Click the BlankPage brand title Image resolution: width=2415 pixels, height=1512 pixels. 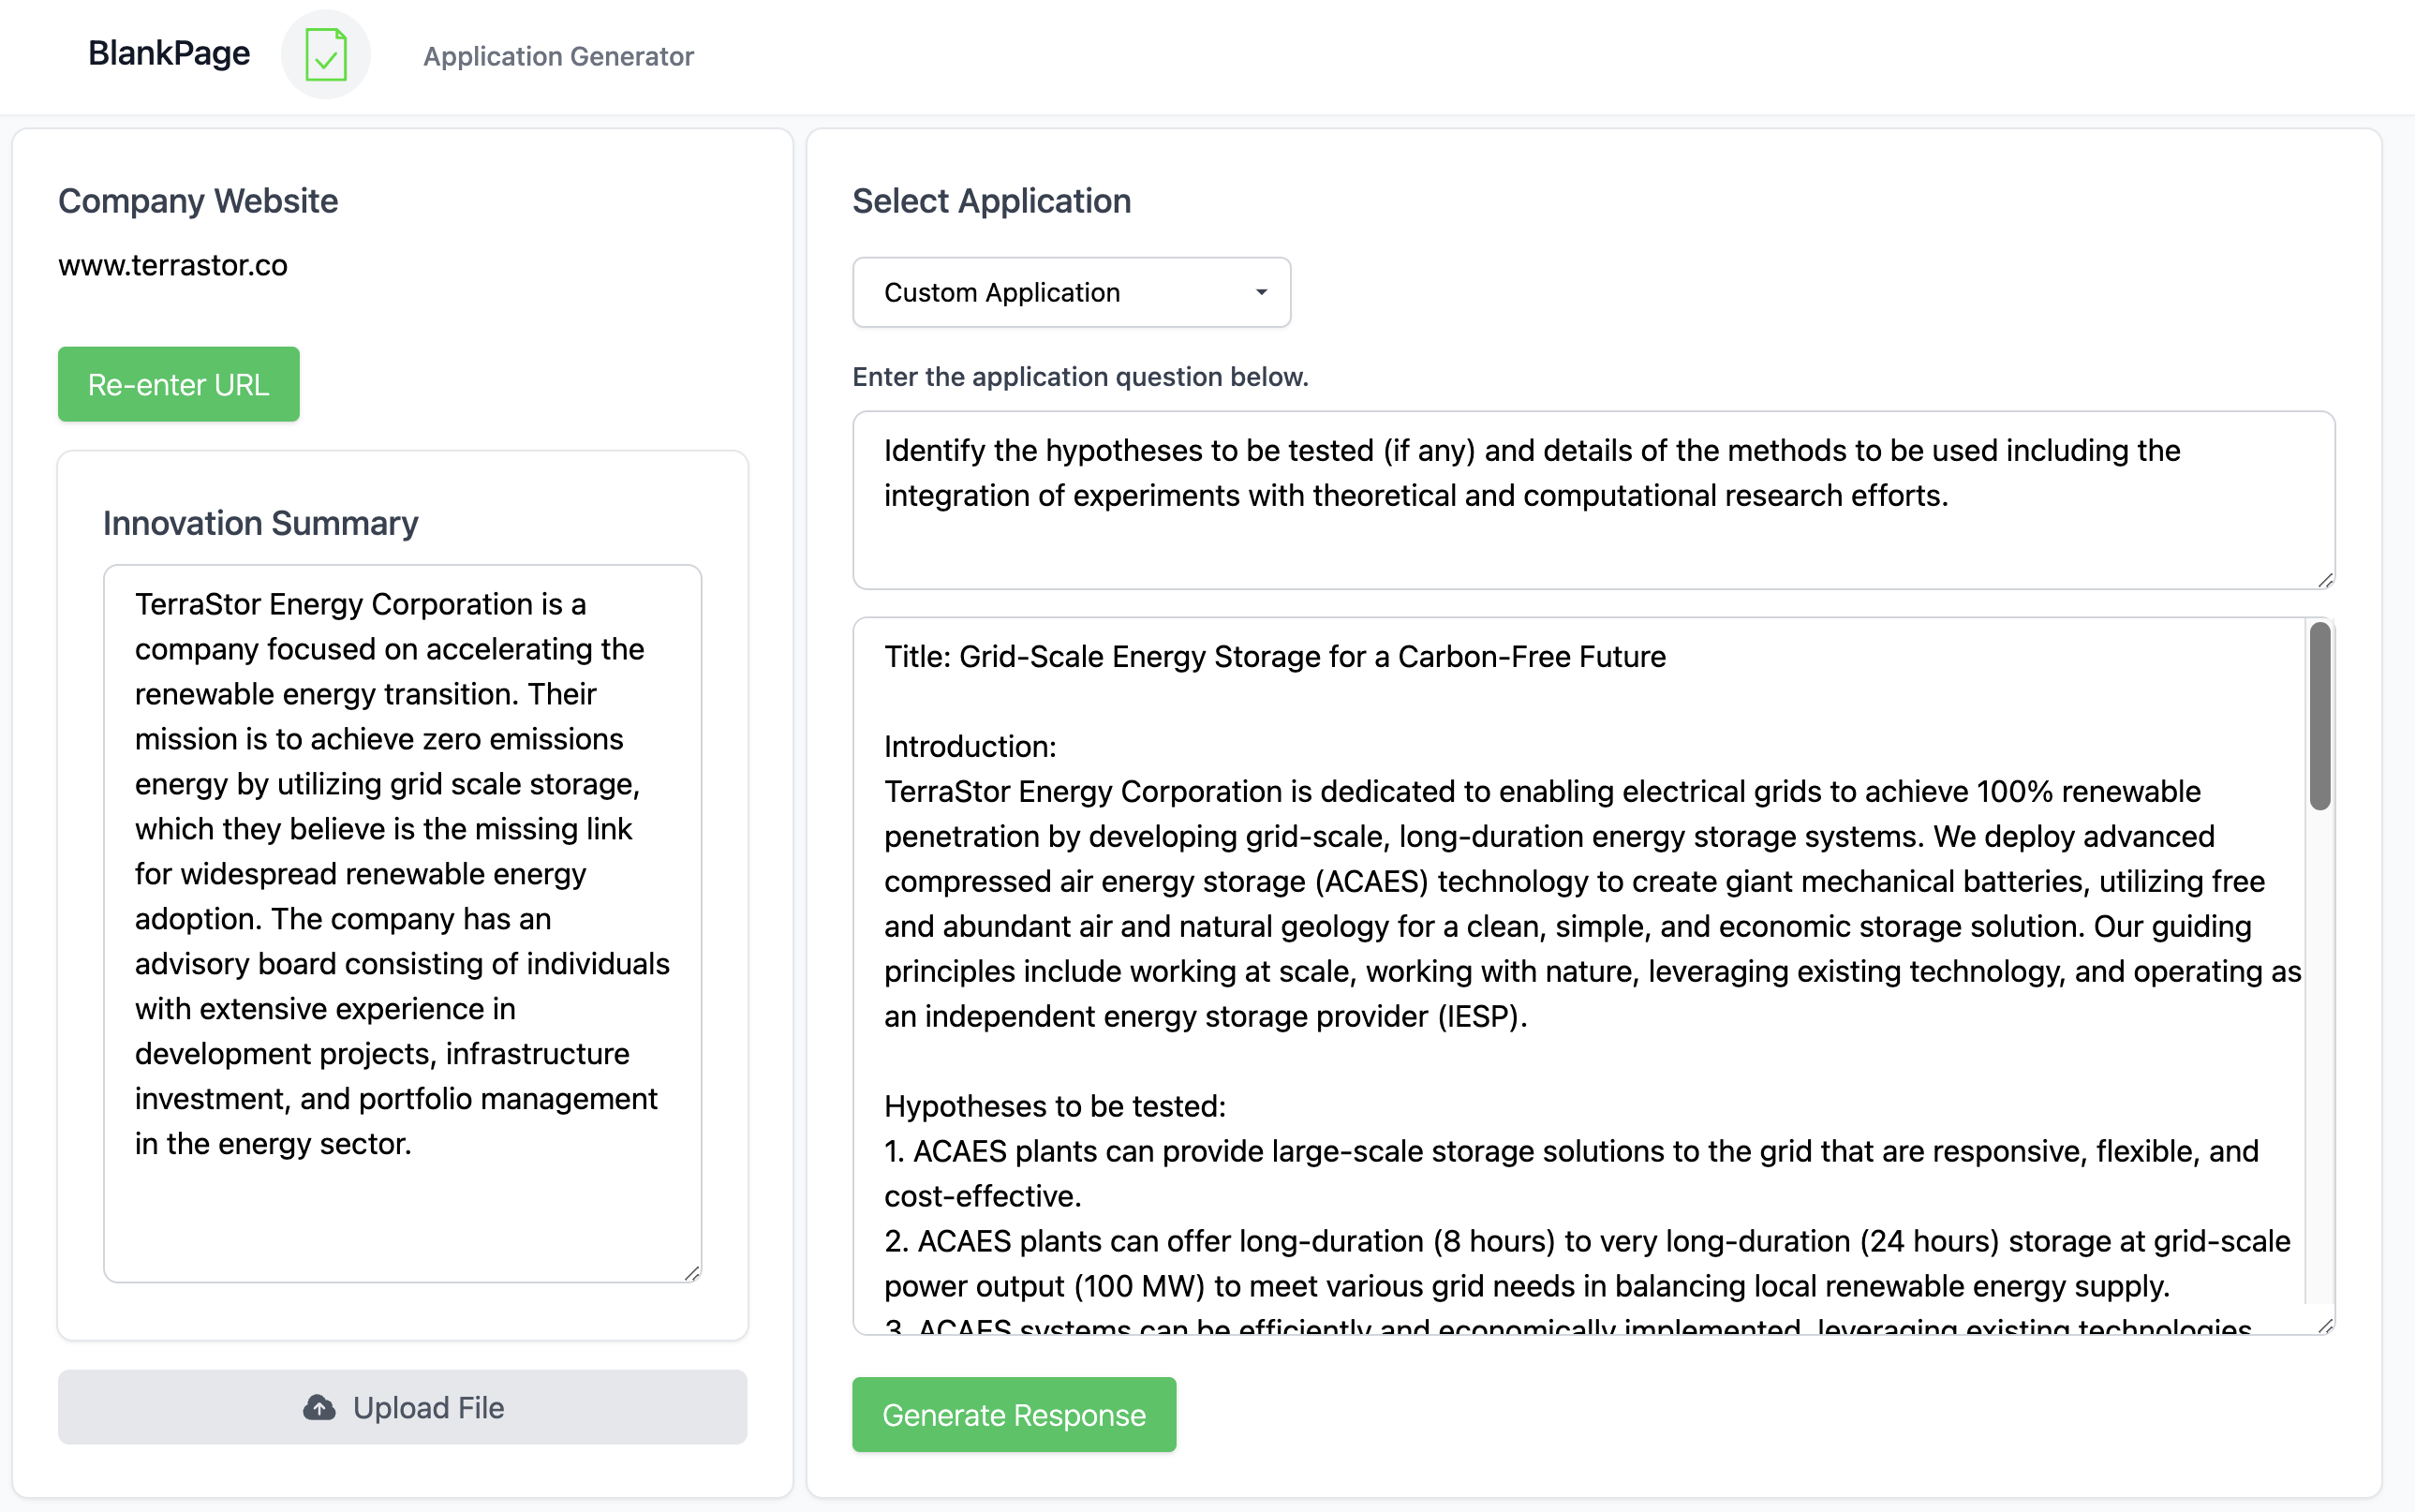click(x=169, y=53)
